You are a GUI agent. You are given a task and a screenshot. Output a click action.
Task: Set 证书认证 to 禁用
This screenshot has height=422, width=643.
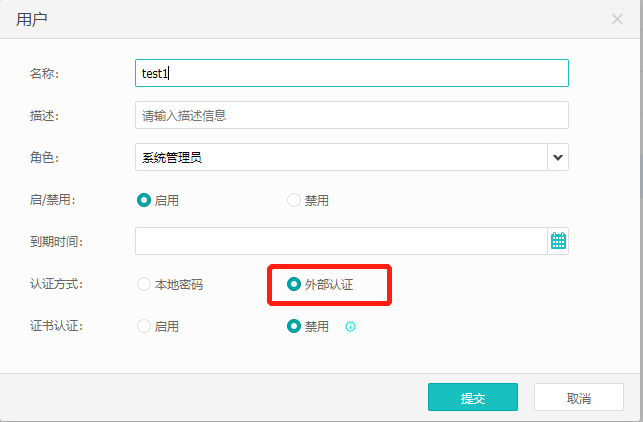[x=294, y=326]
